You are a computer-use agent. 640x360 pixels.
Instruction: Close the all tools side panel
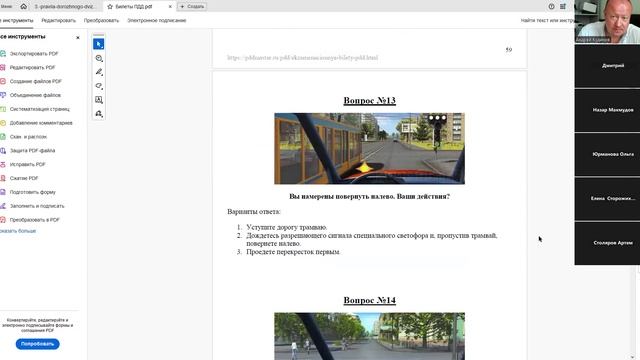[78, 38]
